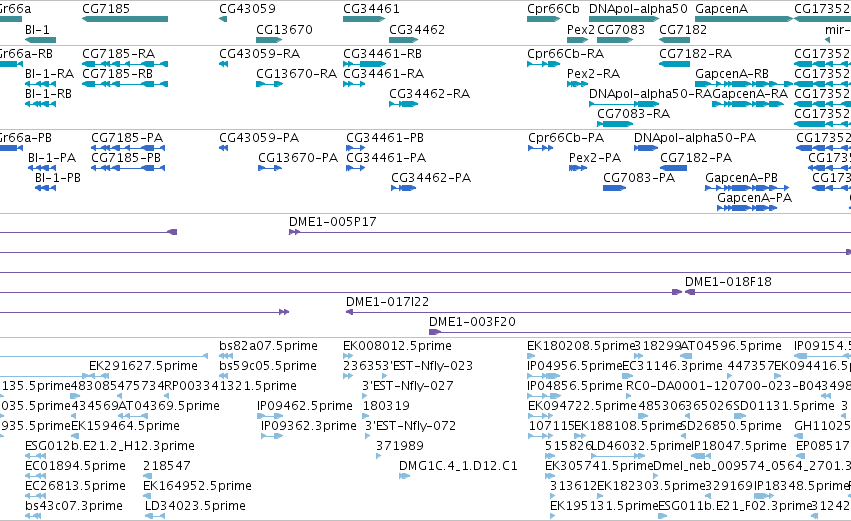
Task: Click protein CG7185-PA
Action: [x=128, y=148]
